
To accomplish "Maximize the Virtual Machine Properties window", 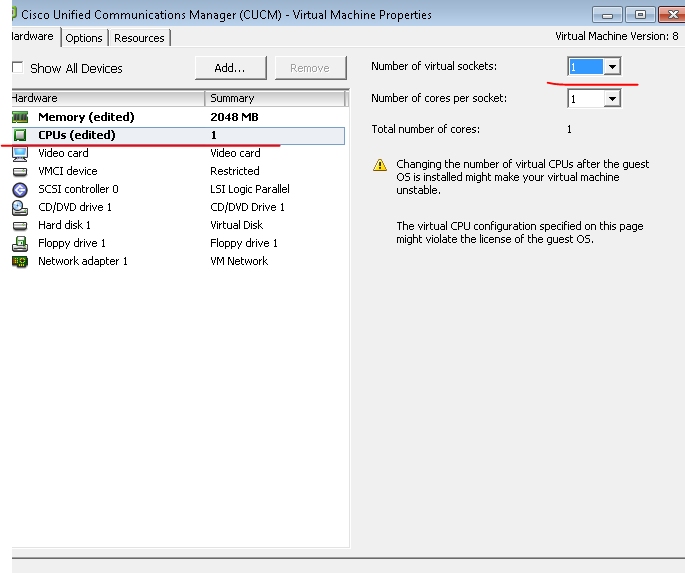I will (640, 15).
